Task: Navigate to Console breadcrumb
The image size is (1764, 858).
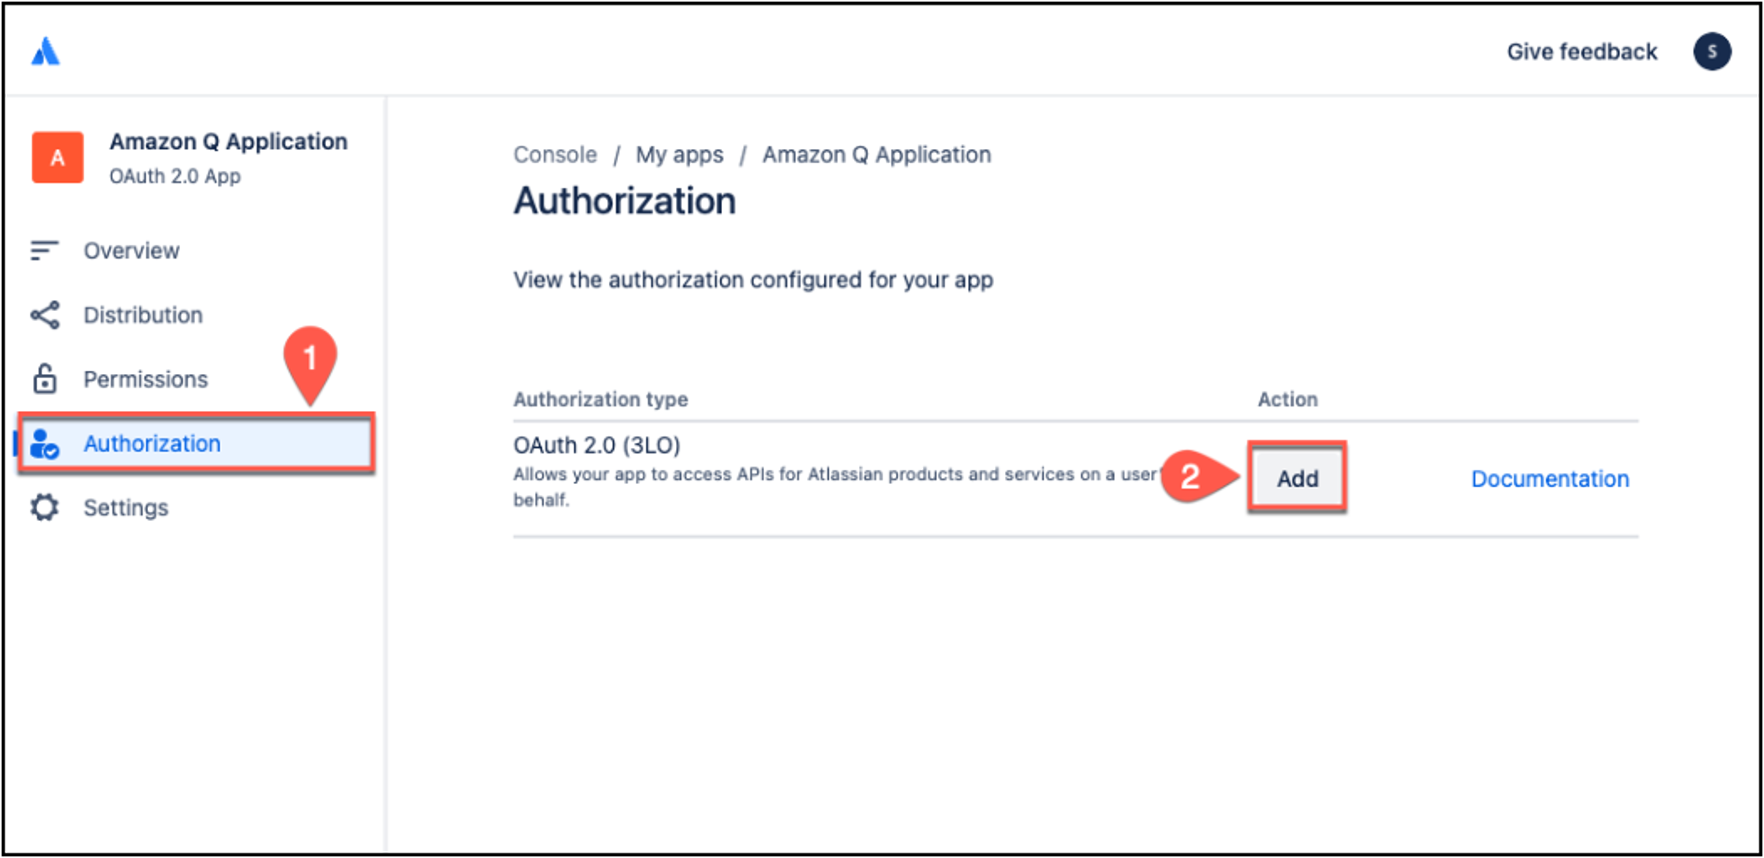Action: tap(555, 155)
